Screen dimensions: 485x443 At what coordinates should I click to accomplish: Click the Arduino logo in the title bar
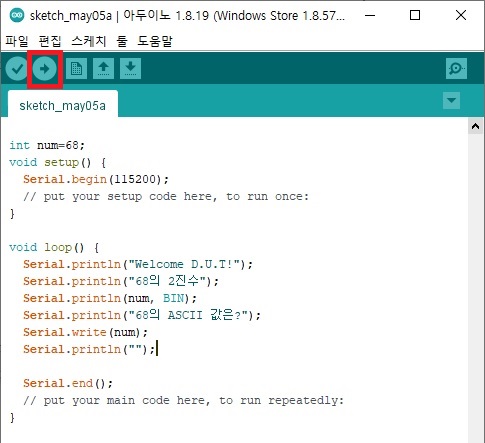[x=17, y=15]
